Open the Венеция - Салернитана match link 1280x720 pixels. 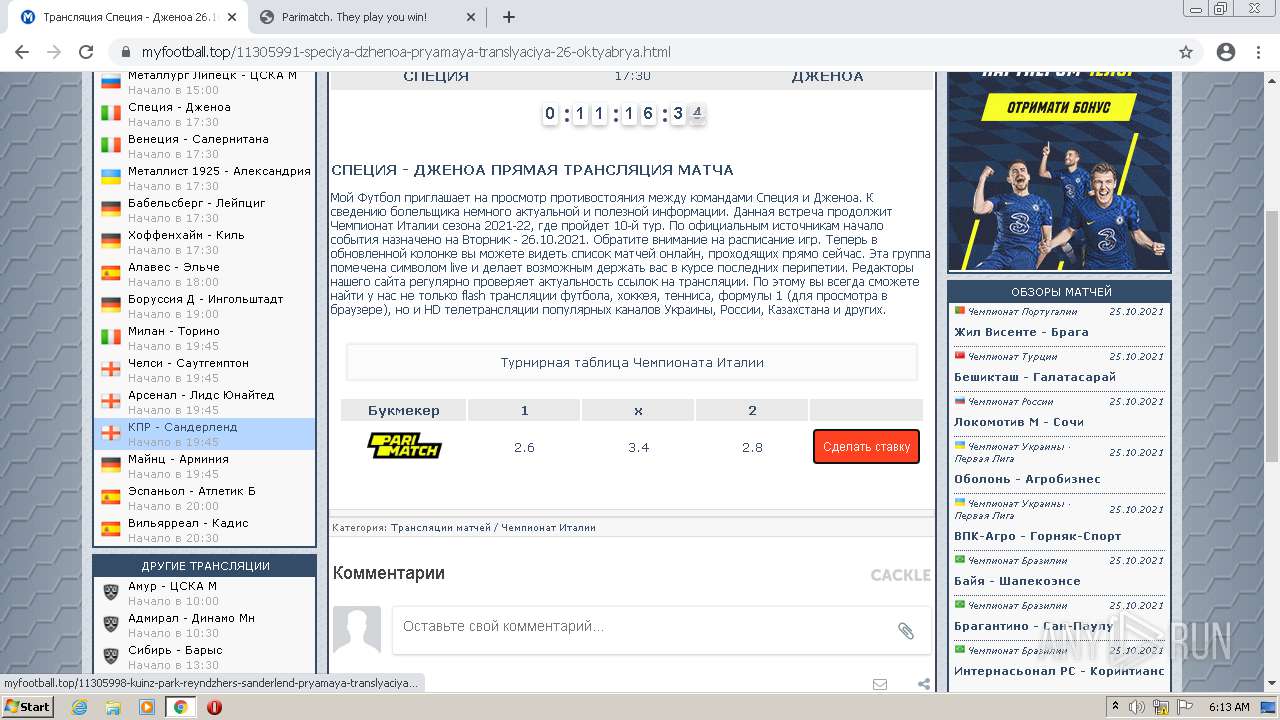click(198, 139)
